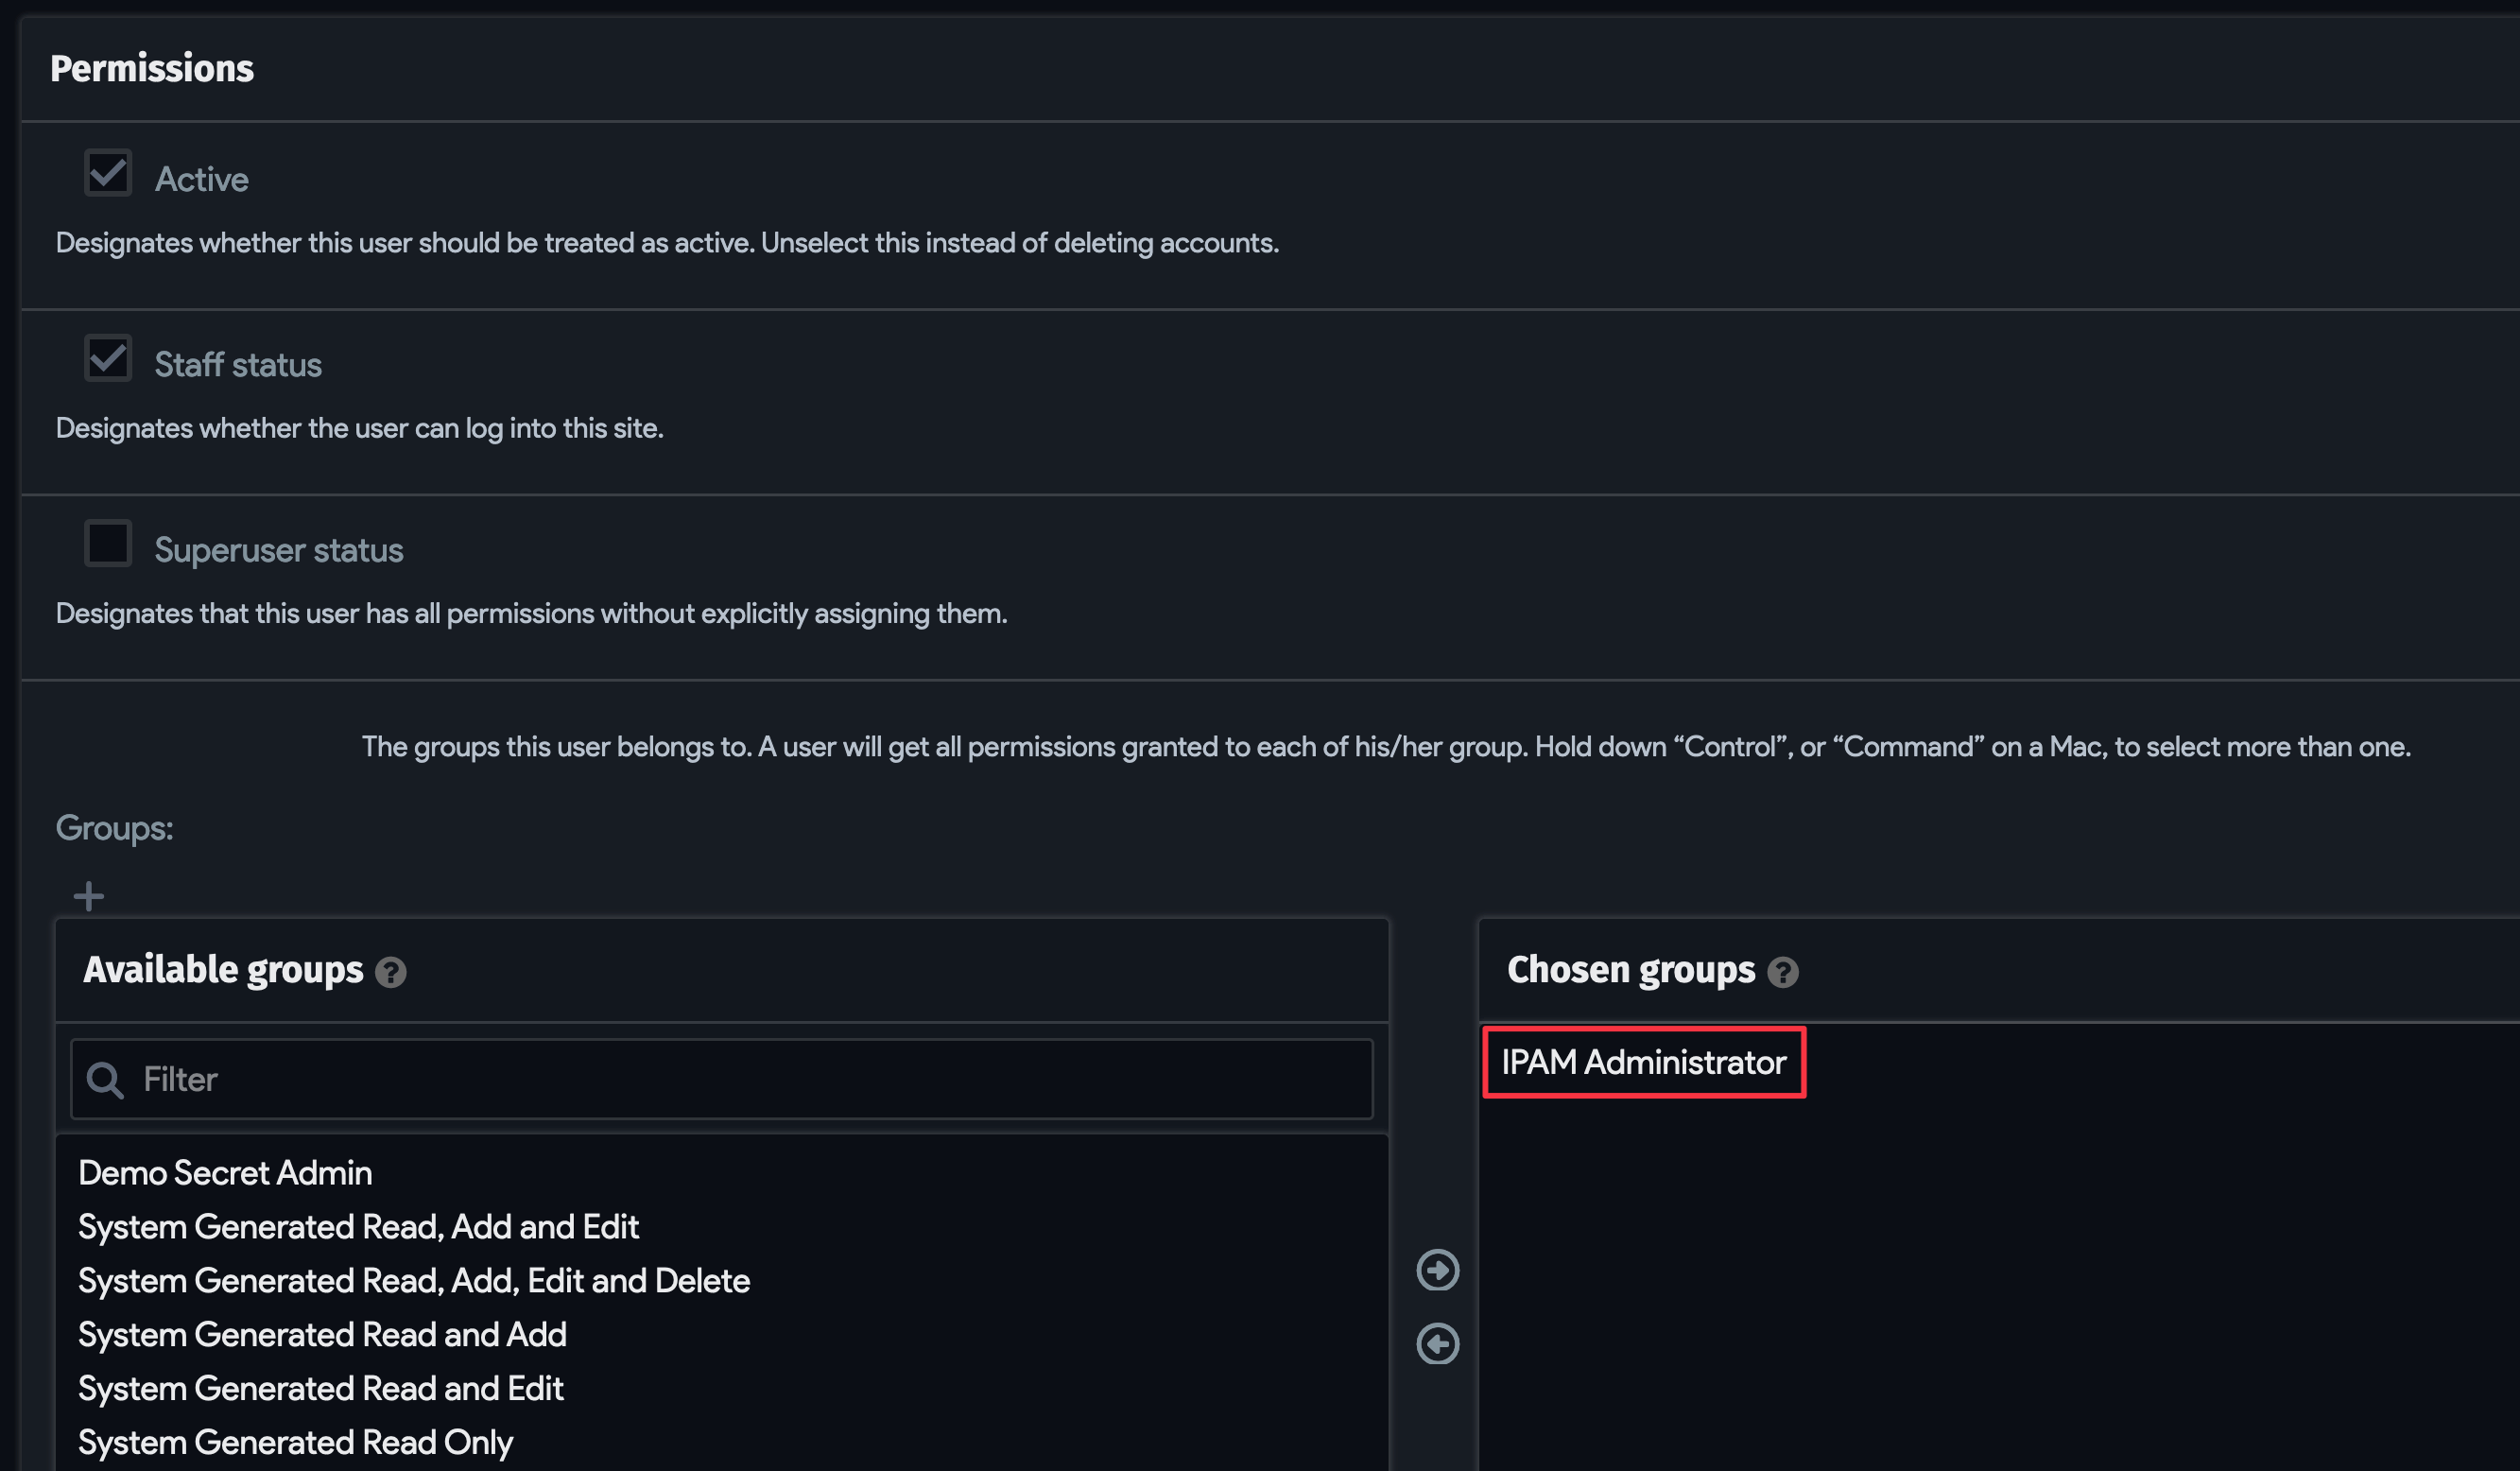This screenshot has height=1471, width=2520.
Task: Open the Available groups help tooltip
Action: 391,971
